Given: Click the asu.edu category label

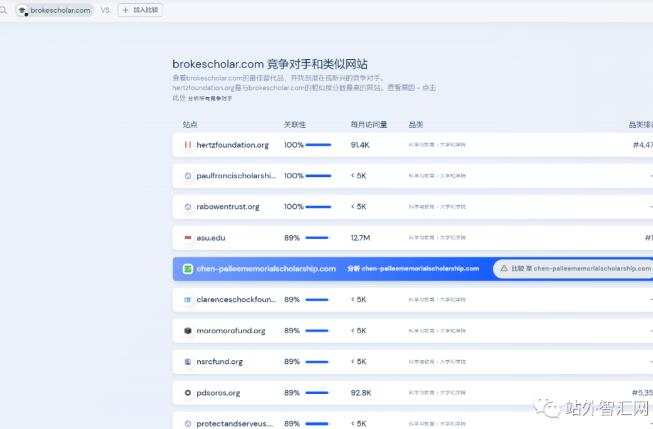Looking at the screenshot, I should tap(437, 238).
